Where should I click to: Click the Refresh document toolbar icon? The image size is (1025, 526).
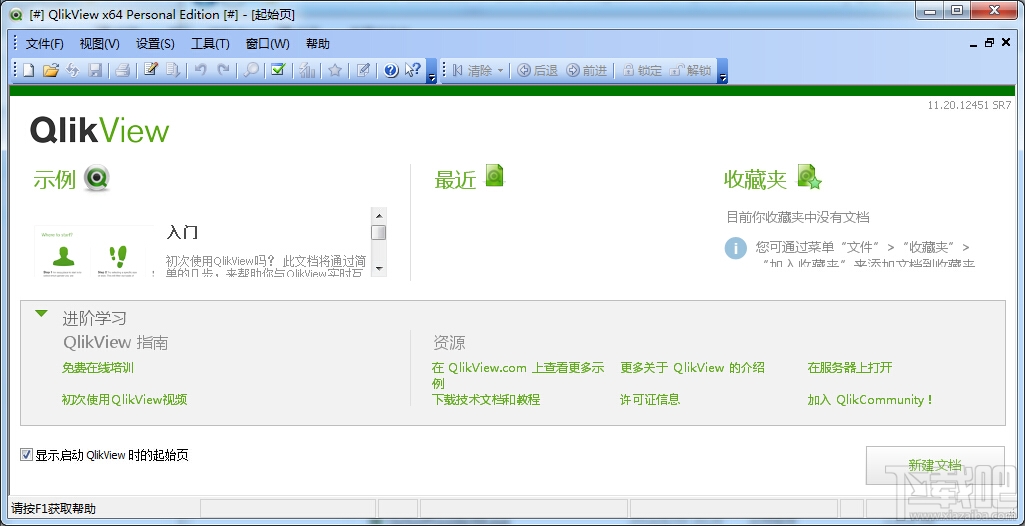pos(73,71)
